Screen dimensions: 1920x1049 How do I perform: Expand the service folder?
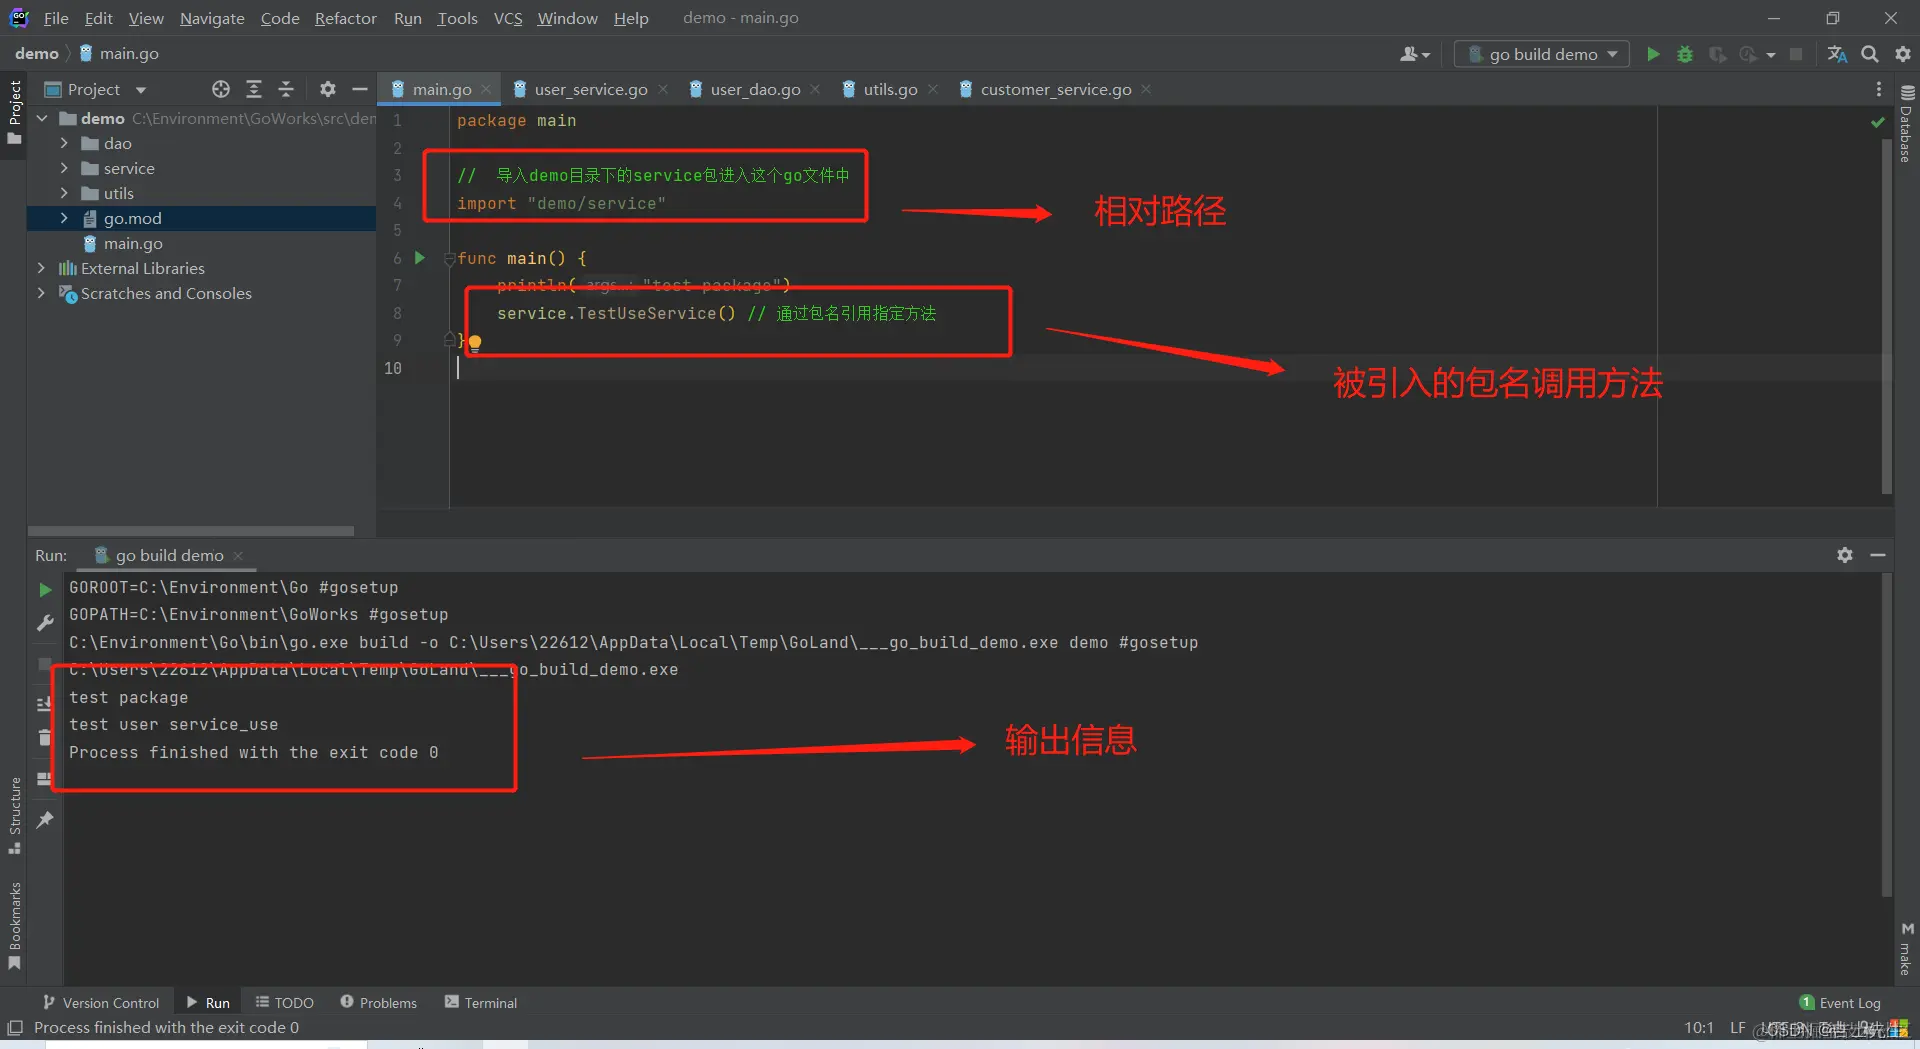coord(64,168)
